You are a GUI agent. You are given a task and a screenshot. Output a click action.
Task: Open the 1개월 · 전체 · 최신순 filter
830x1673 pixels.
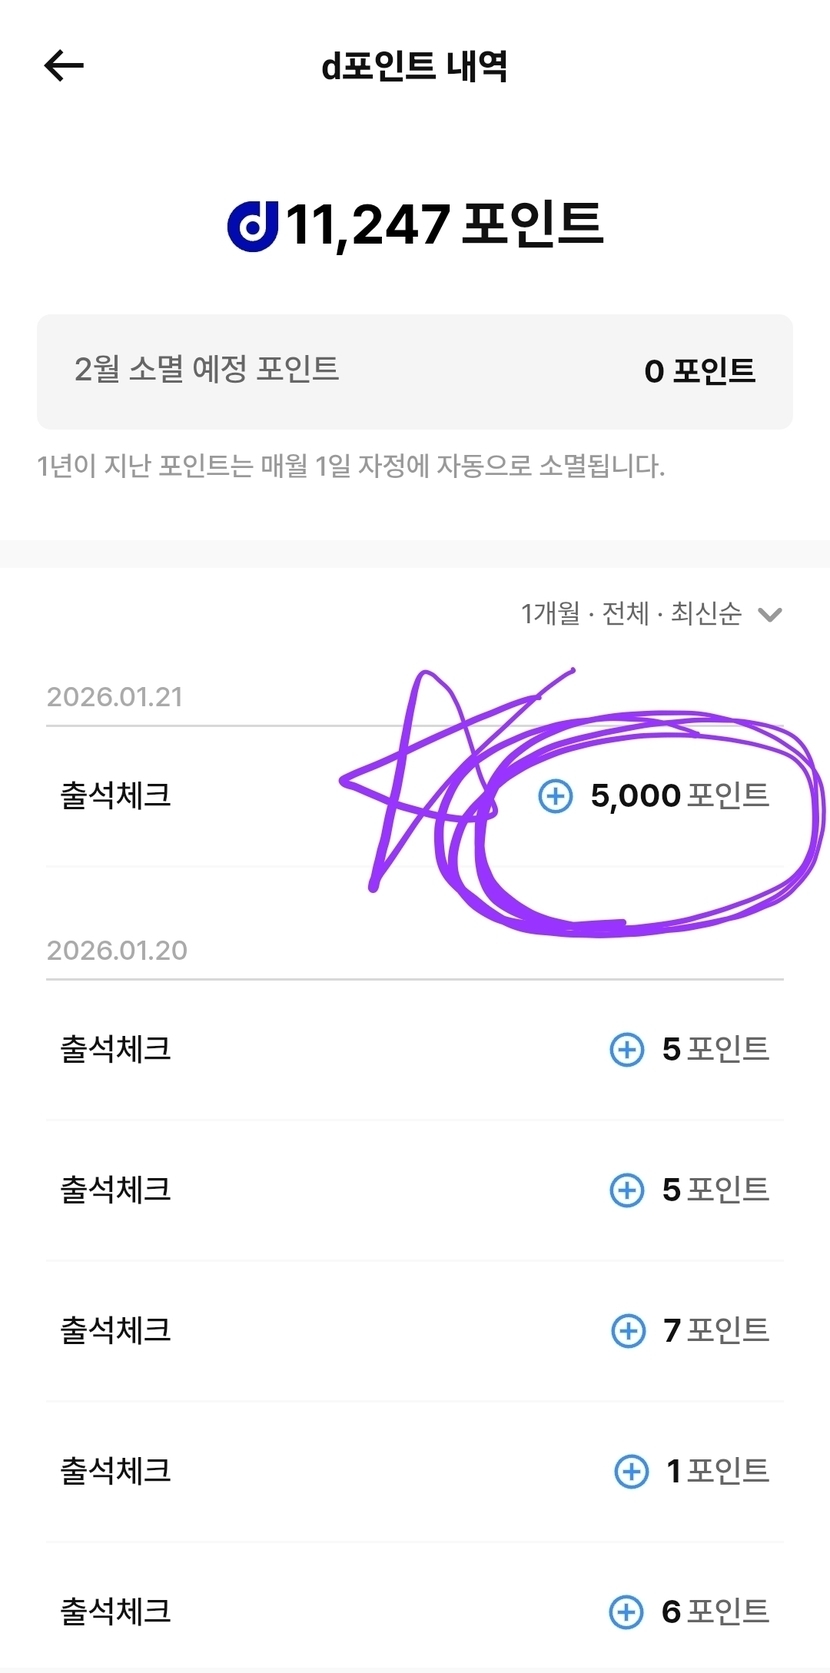[631, 613]
